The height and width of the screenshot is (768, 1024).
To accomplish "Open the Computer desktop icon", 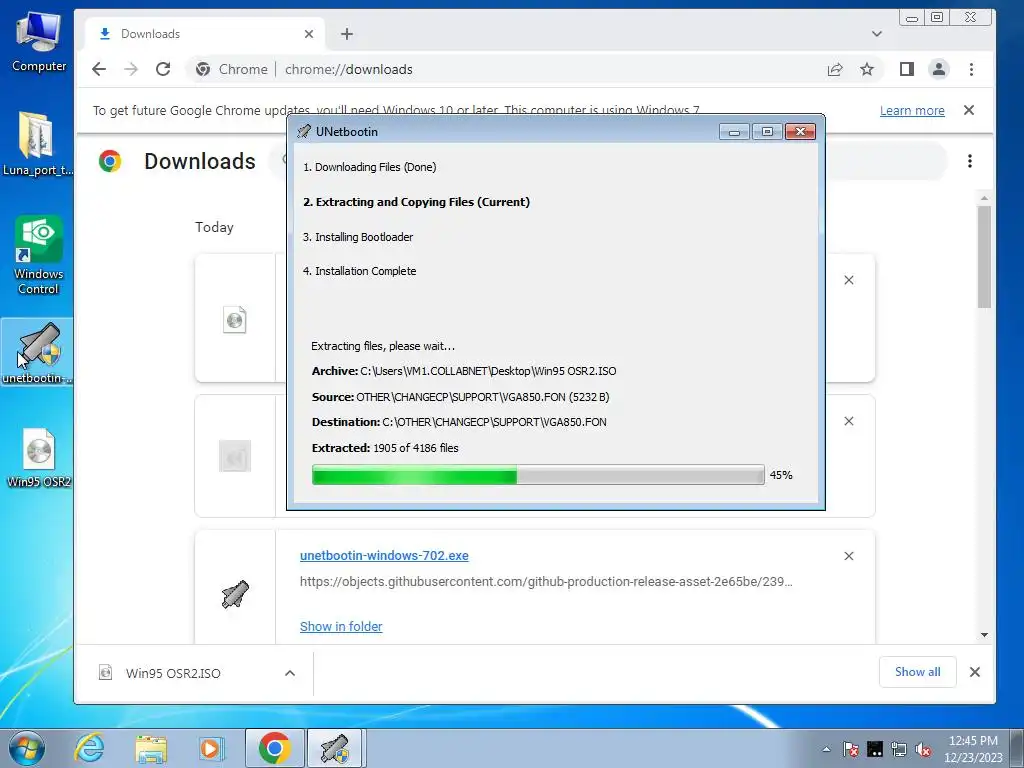I will tap(39, 40).
